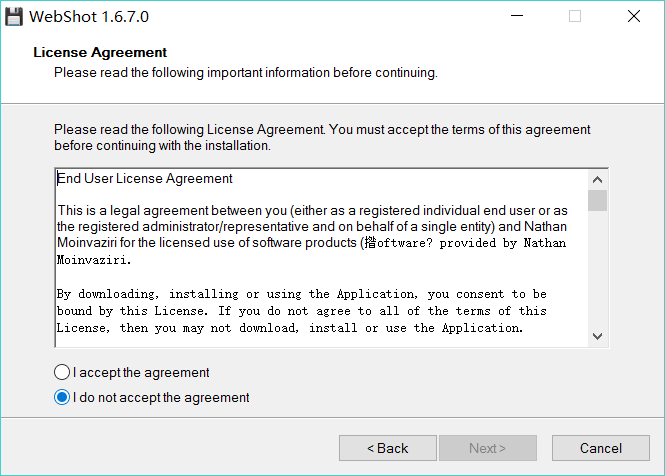Close the WebShot setup window
This screenshot has width=665, height=476.
(634, 17)
